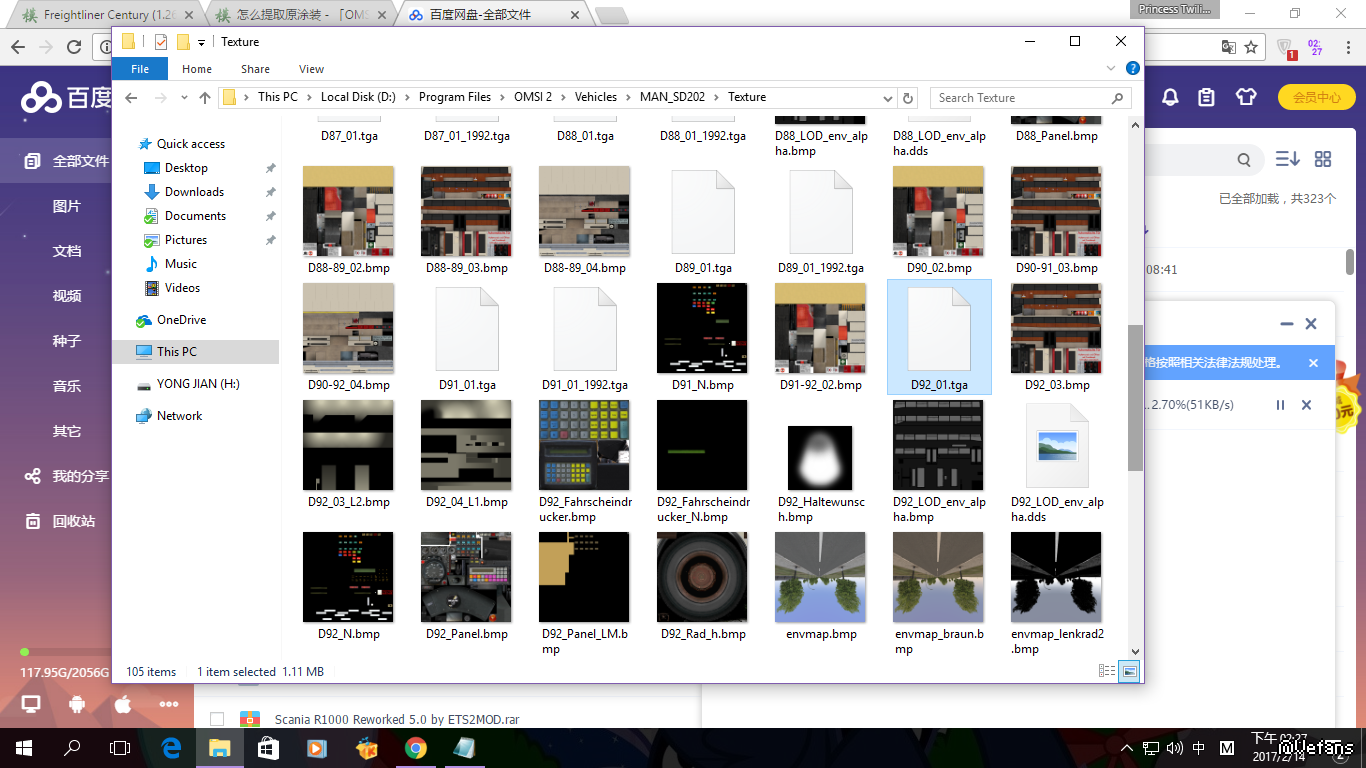
Task: Switch Baidu file list to grid view
Action: [1323, 159]
